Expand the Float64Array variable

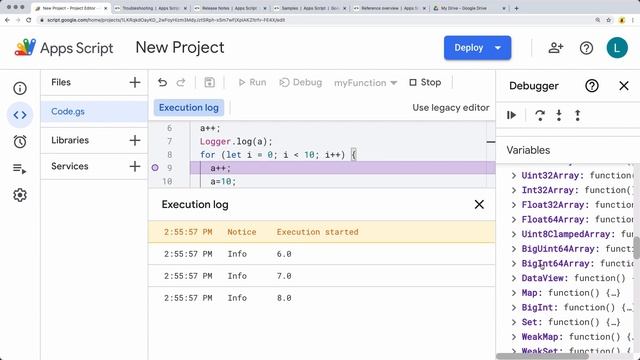point(514,220)
